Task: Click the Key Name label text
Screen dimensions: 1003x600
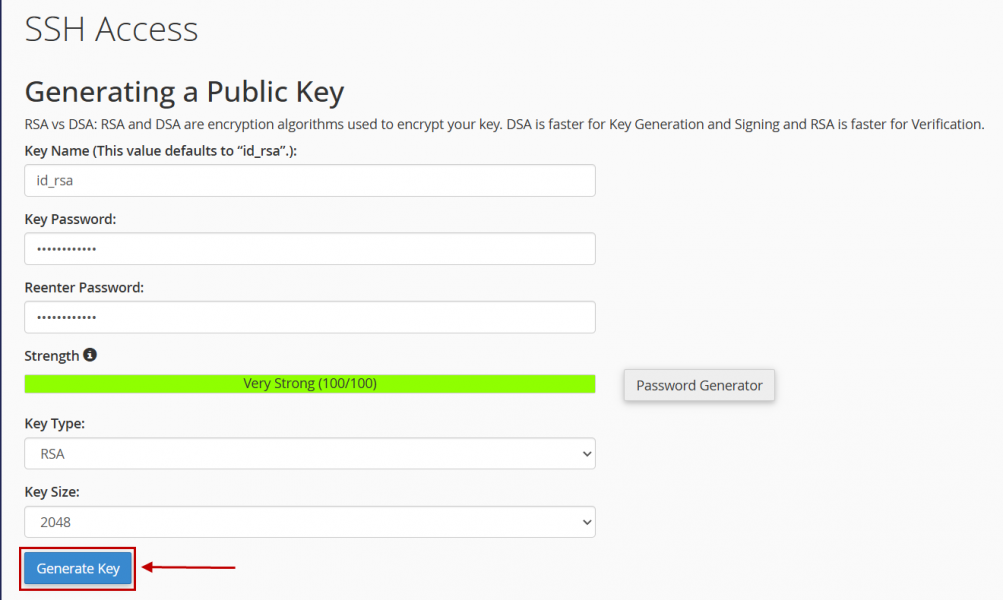Action: 161,151
